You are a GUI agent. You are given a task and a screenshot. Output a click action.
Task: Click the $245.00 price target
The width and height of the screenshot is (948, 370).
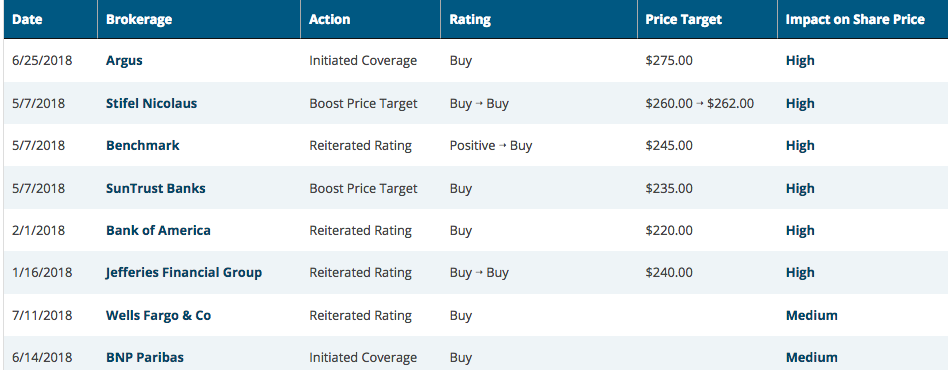669,146
